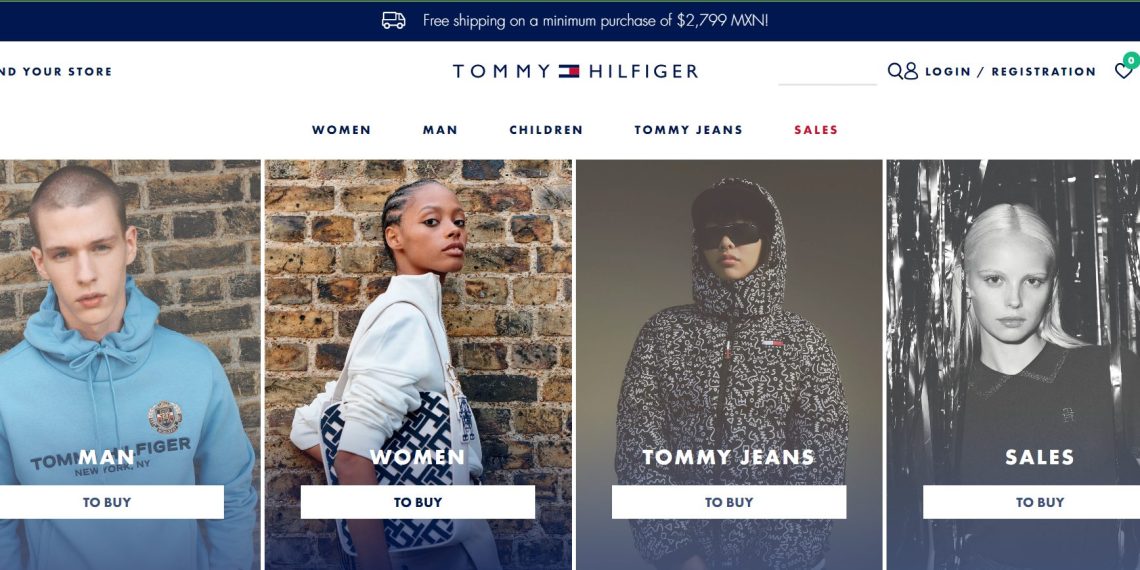Viewport: 1140px width, 570px height.
Task: Click To Buy under Tommy Jeans
Action: tap(729, 502)
